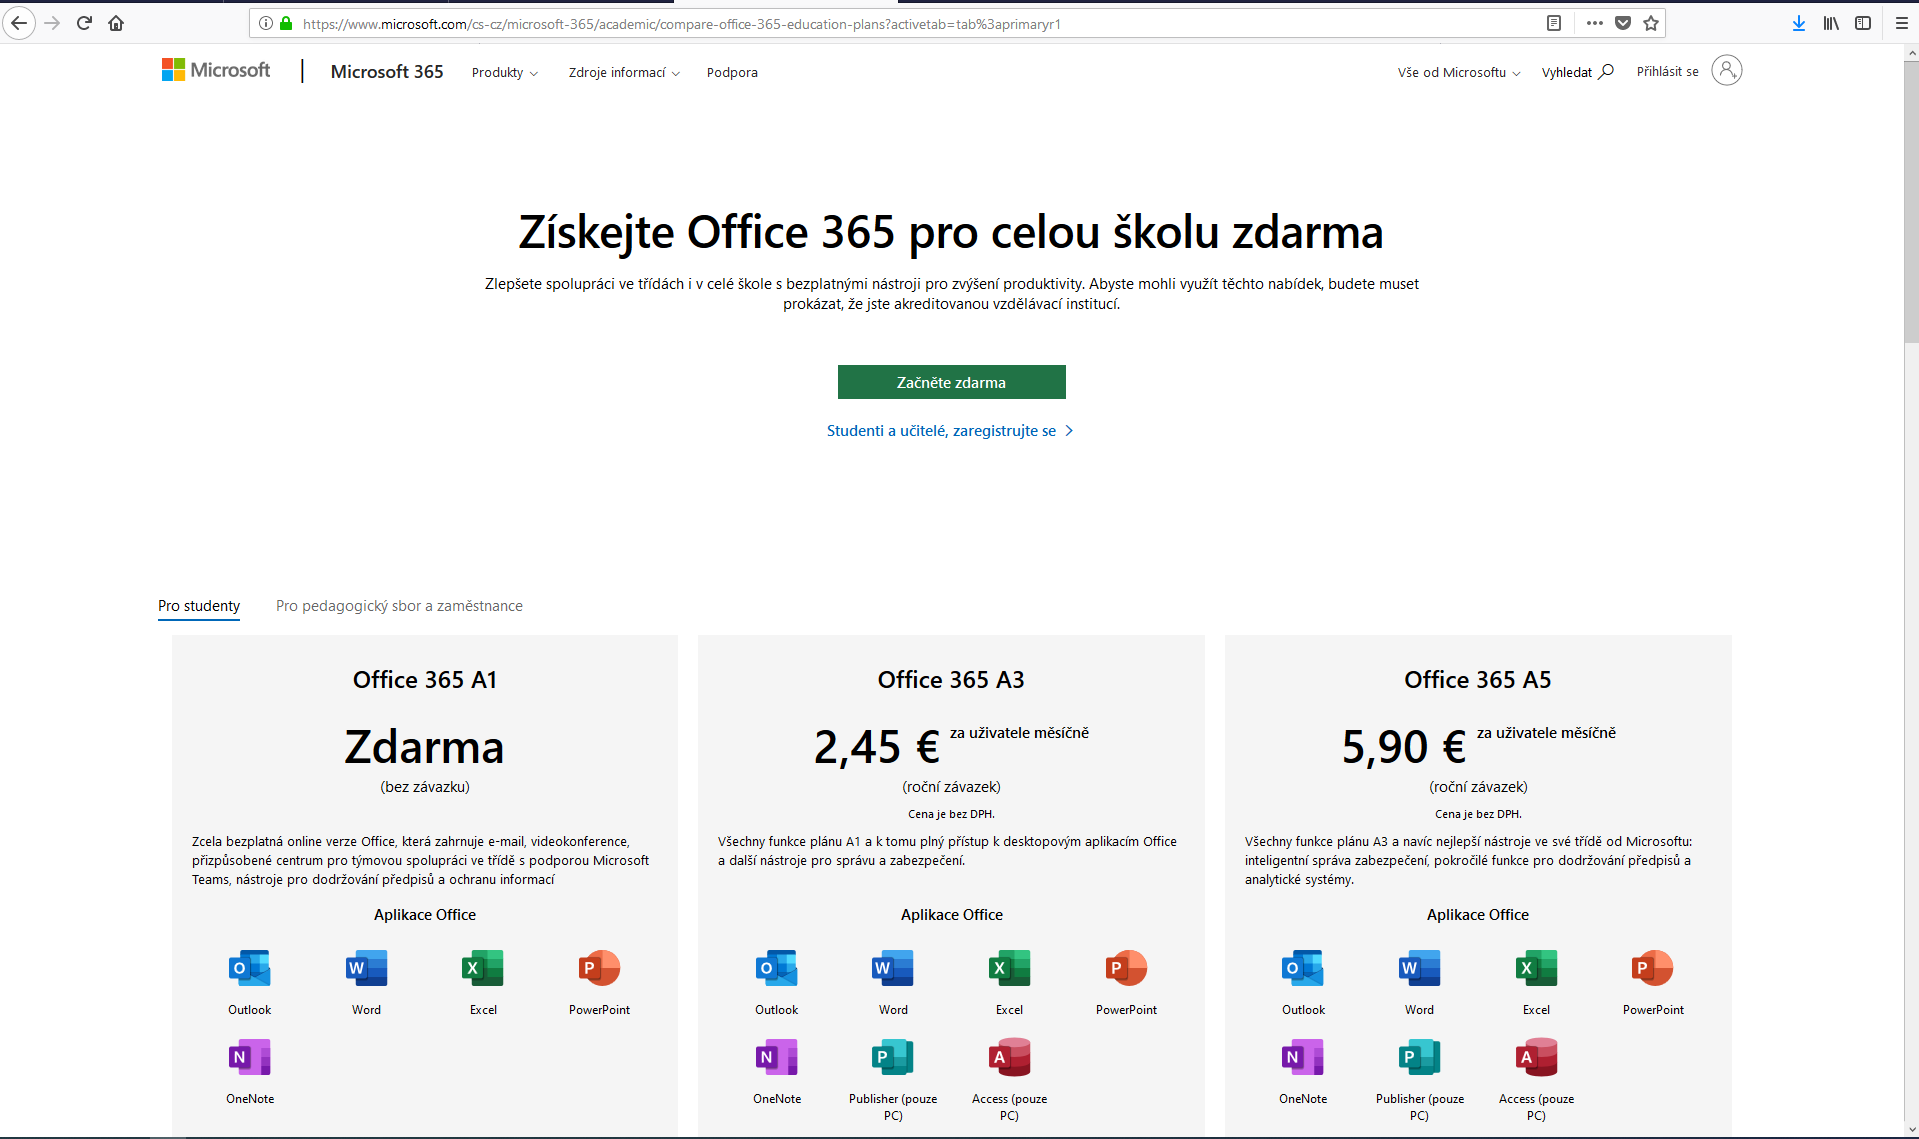Click Word icon in Office 365 A1 card
This screenshot has width=1919, height=1139.
366,968
